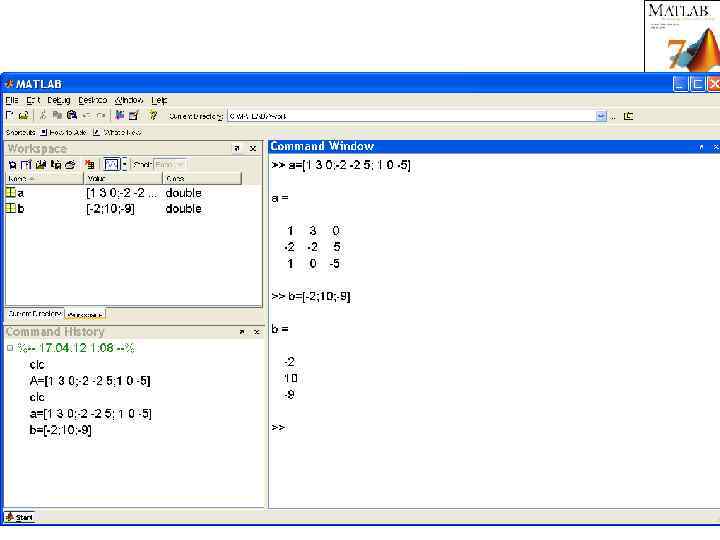This screenshot has height=540, width=720.
Task: Print workspace icon
Action: 70,164
